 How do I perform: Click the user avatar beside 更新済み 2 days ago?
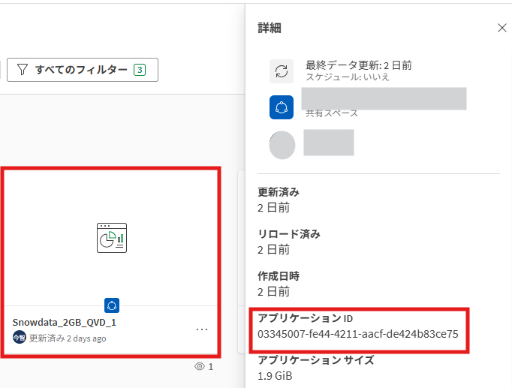click(x=19, y=337)
